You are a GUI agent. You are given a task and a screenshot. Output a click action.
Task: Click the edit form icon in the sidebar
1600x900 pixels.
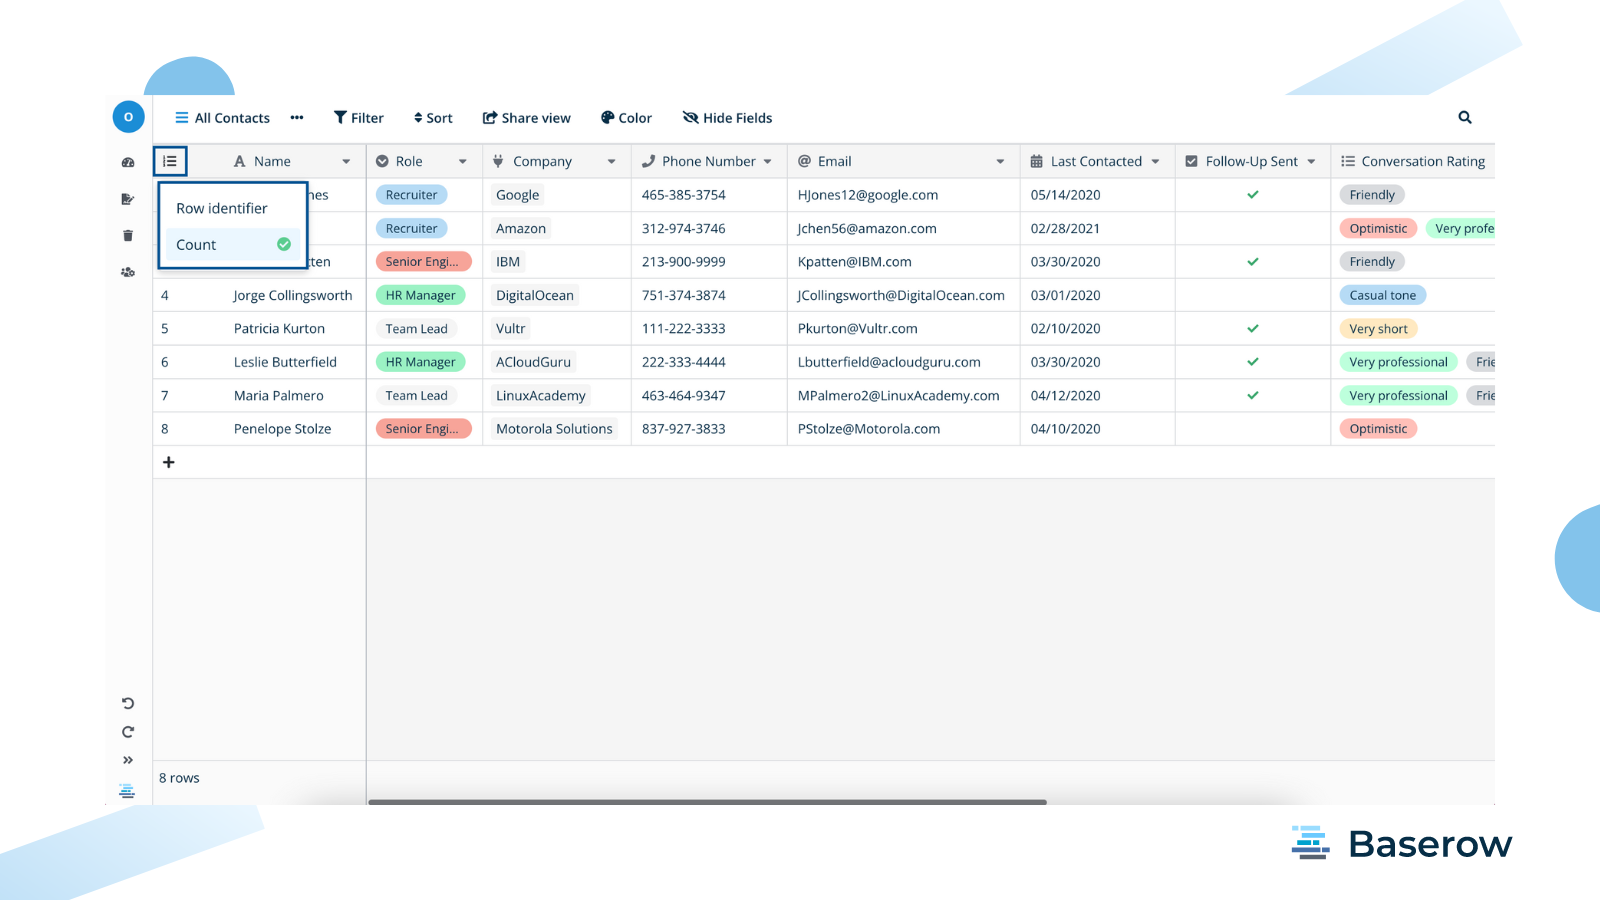[128, 199]
